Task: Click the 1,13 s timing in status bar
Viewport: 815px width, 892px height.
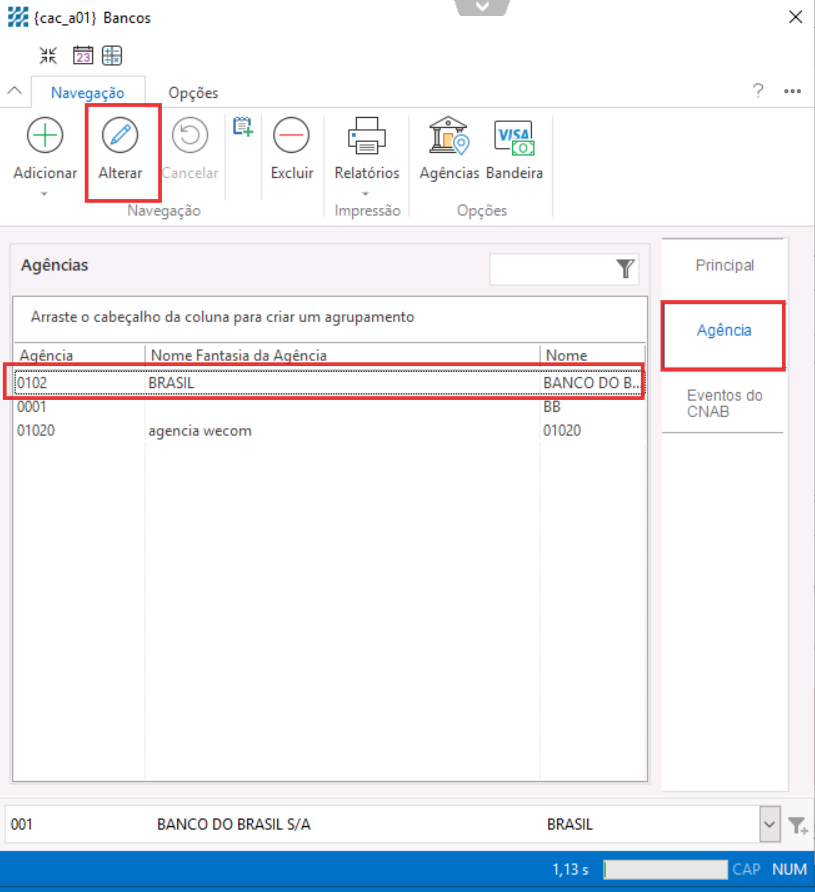Action: click(x=570, y=869)
